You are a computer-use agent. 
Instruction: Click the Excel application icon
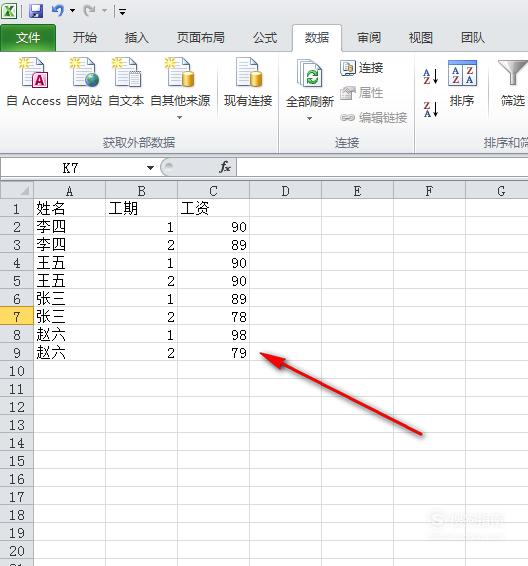click(9, 11)
